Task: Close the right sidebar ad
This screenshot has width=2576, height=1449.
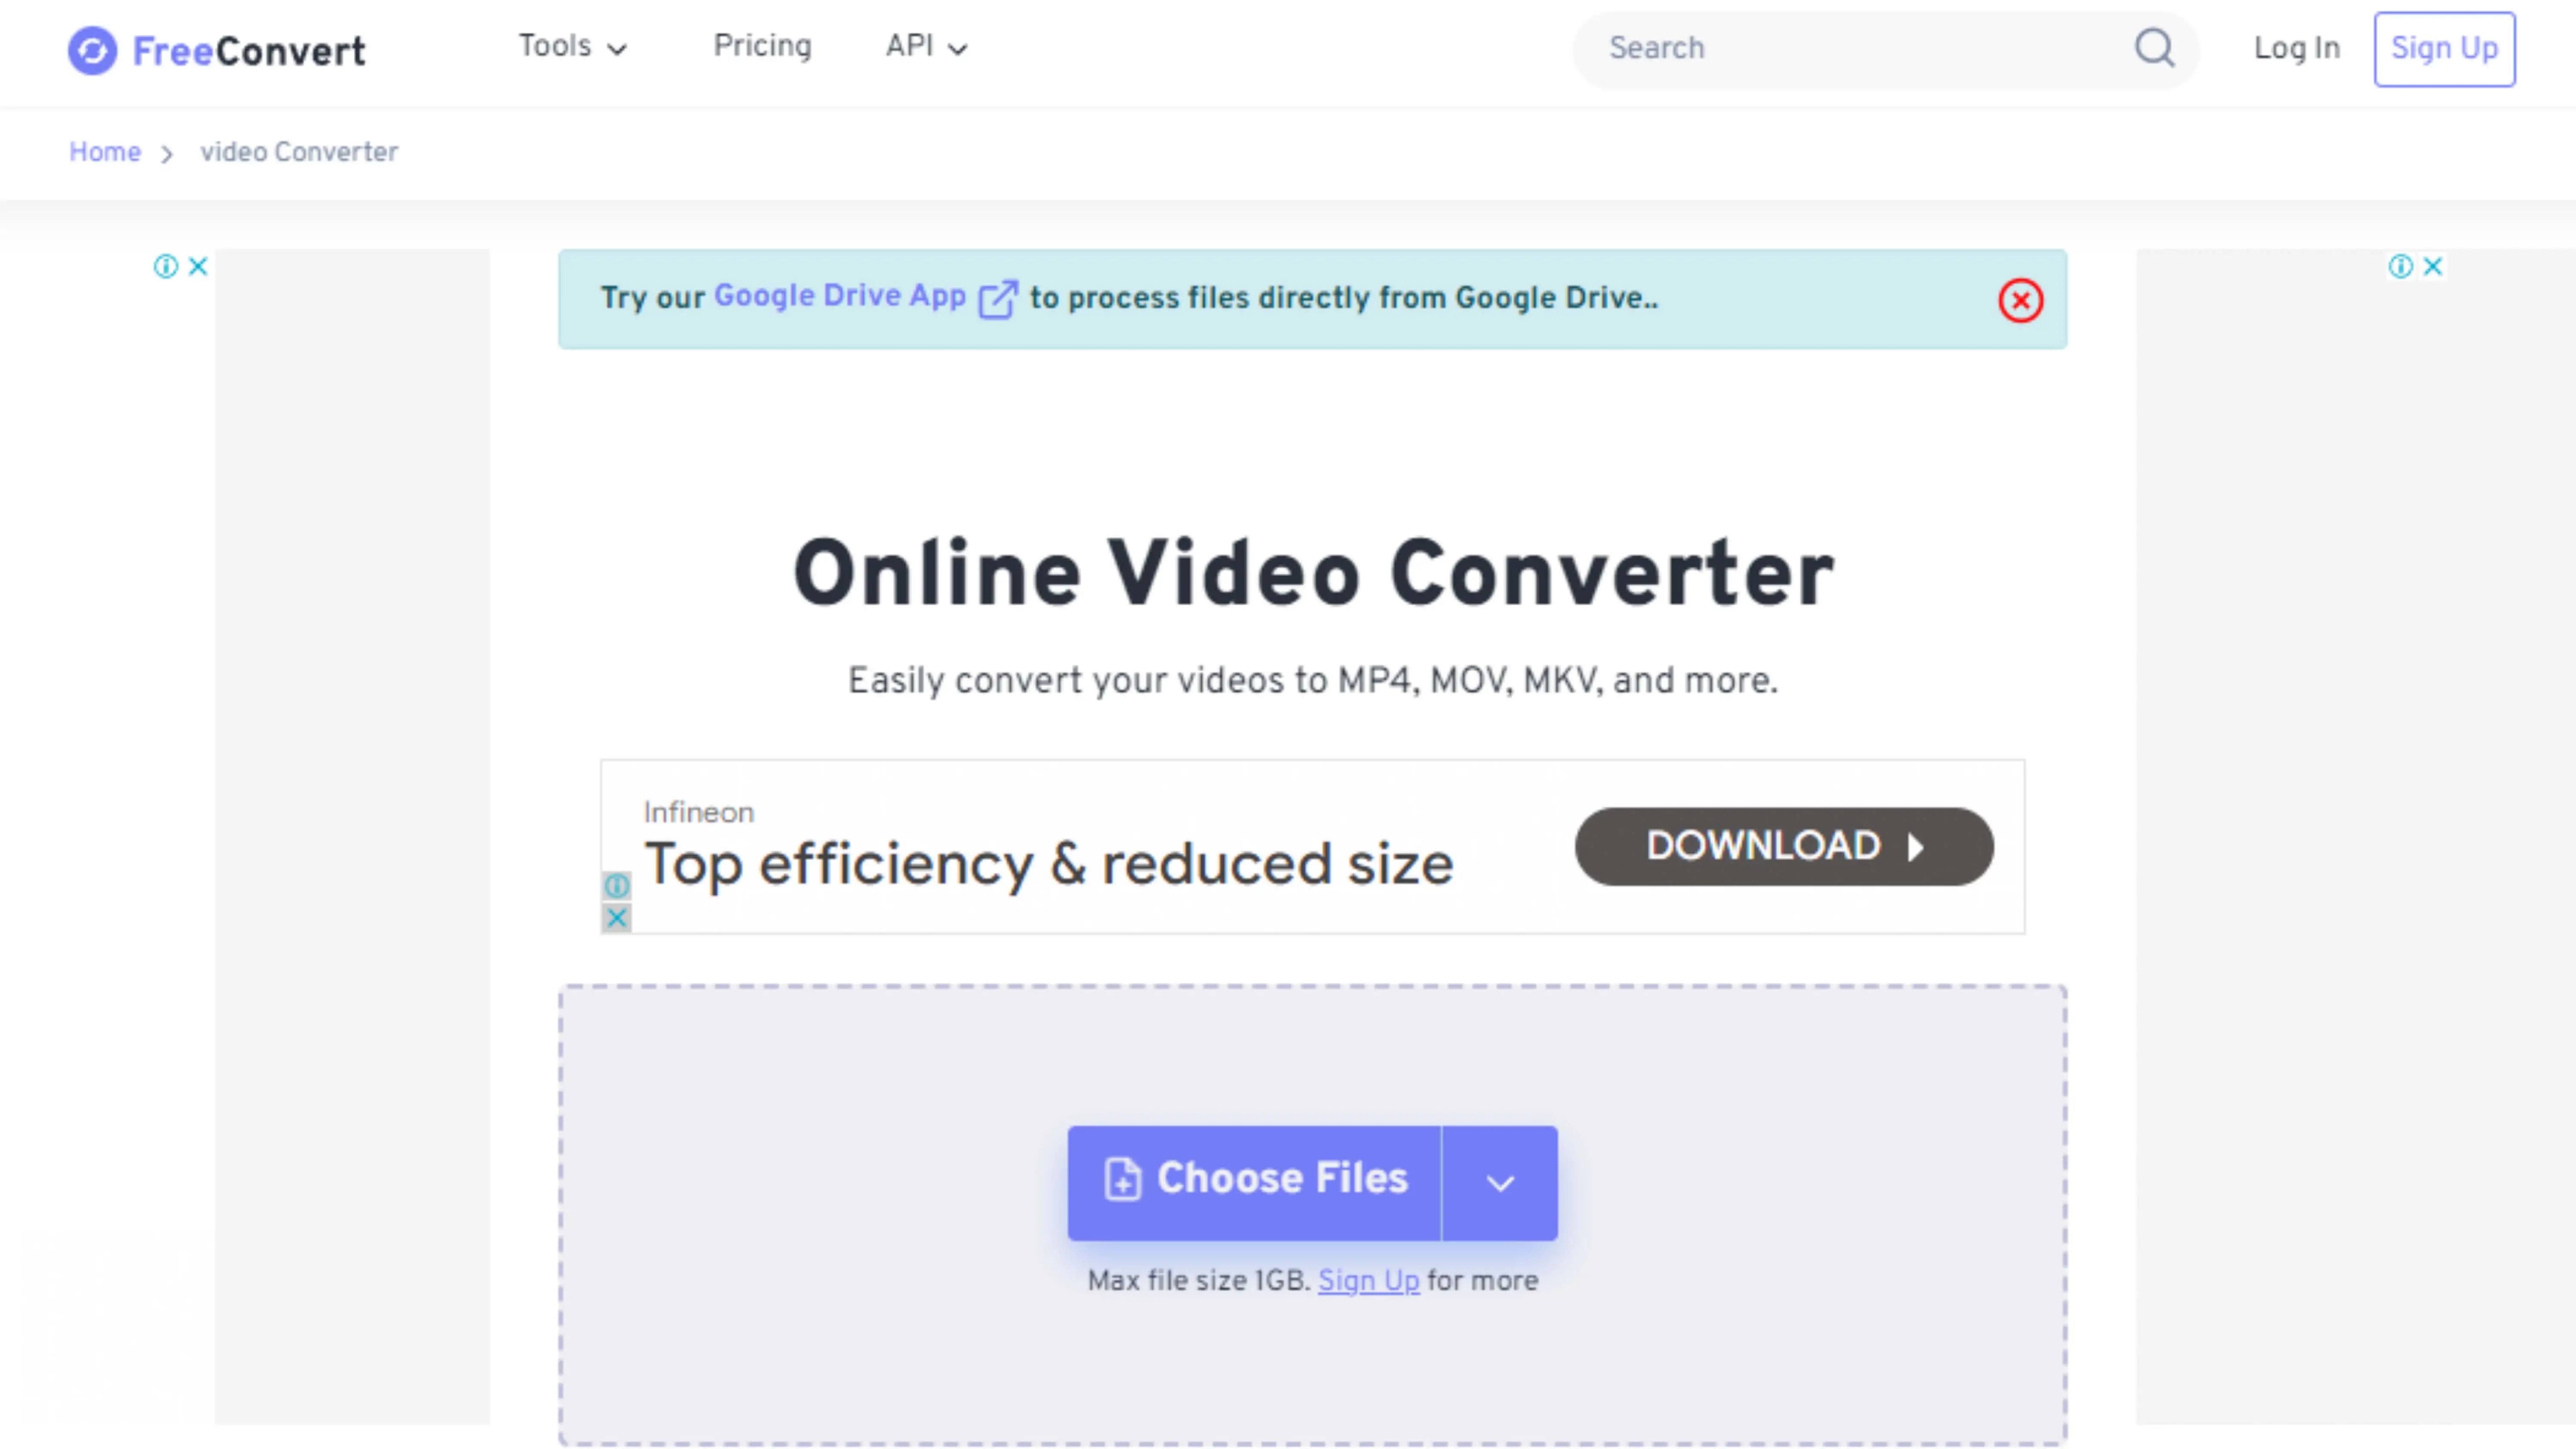Action: coord(2433,266)
